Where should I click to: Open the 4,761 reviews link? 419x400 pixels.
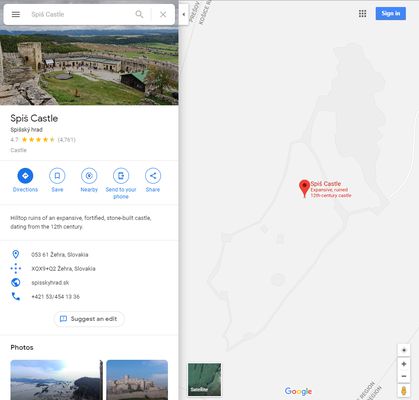[67, 140]
